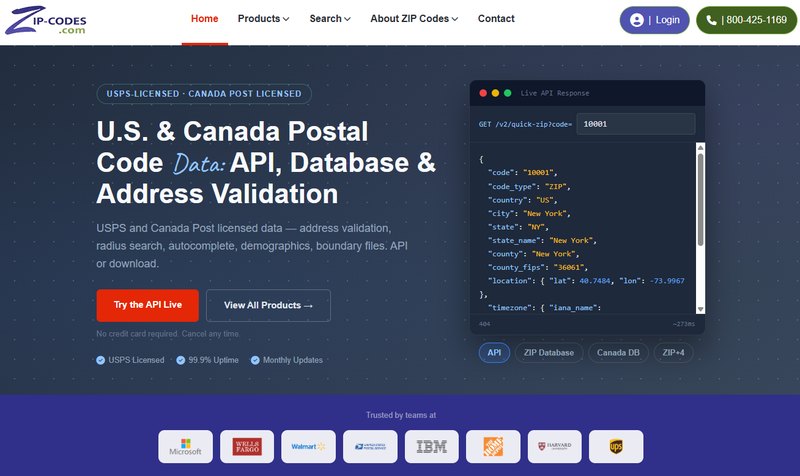Click the Walmart logo card
This screenshot has width=800, height=476.
[x=309, y=446]
